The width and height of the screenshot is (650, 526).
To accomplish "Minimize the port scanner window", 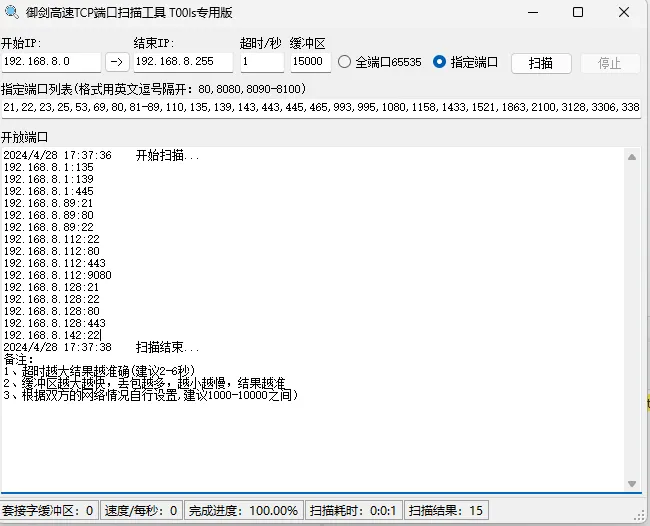I will coord(532,13).
